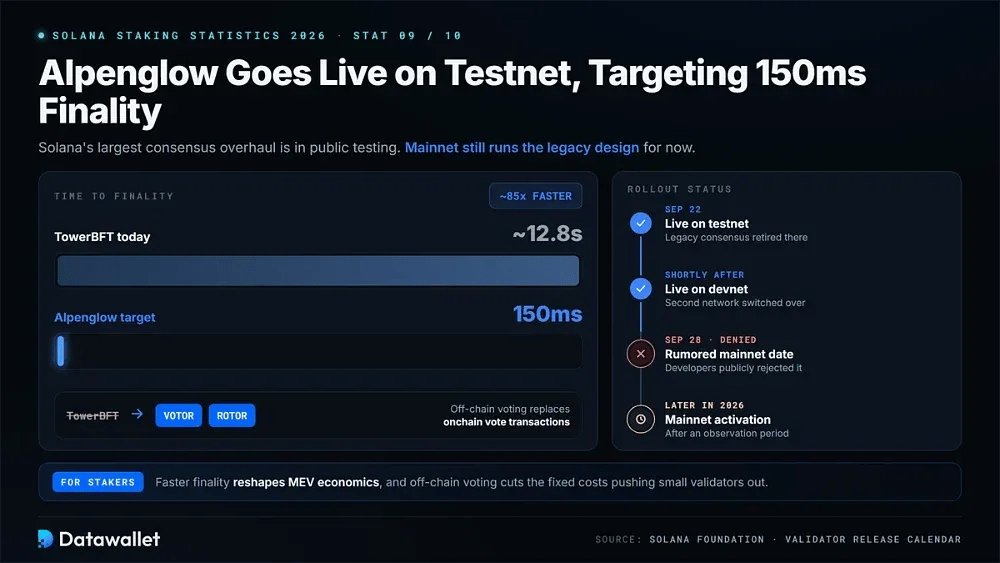
Task: Click the FOR STAKERS label
Action: pos(98,483)
